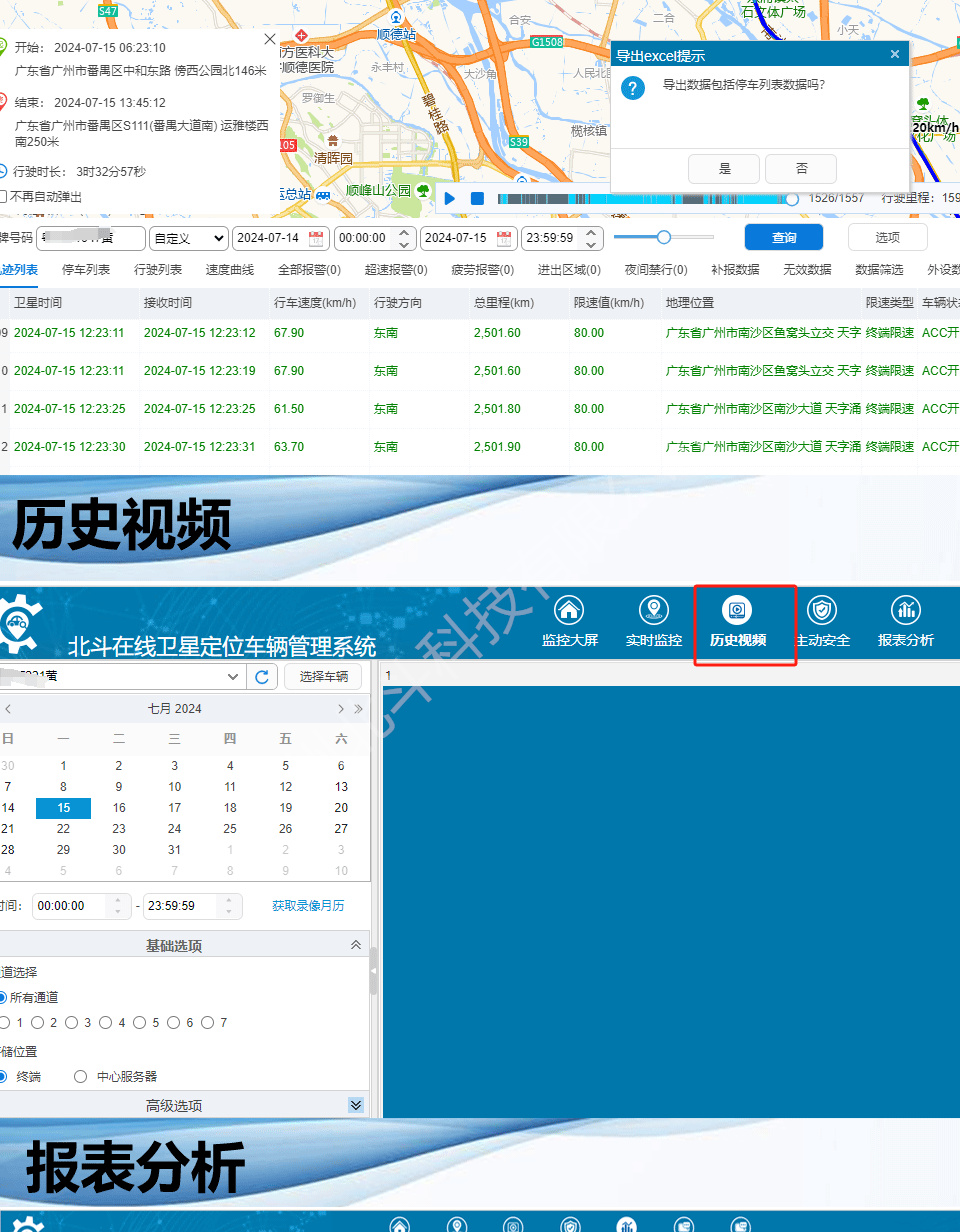Screen dimensions: 960x1232
Task: Select channel 3 radio button
Action: (72, 1023)
